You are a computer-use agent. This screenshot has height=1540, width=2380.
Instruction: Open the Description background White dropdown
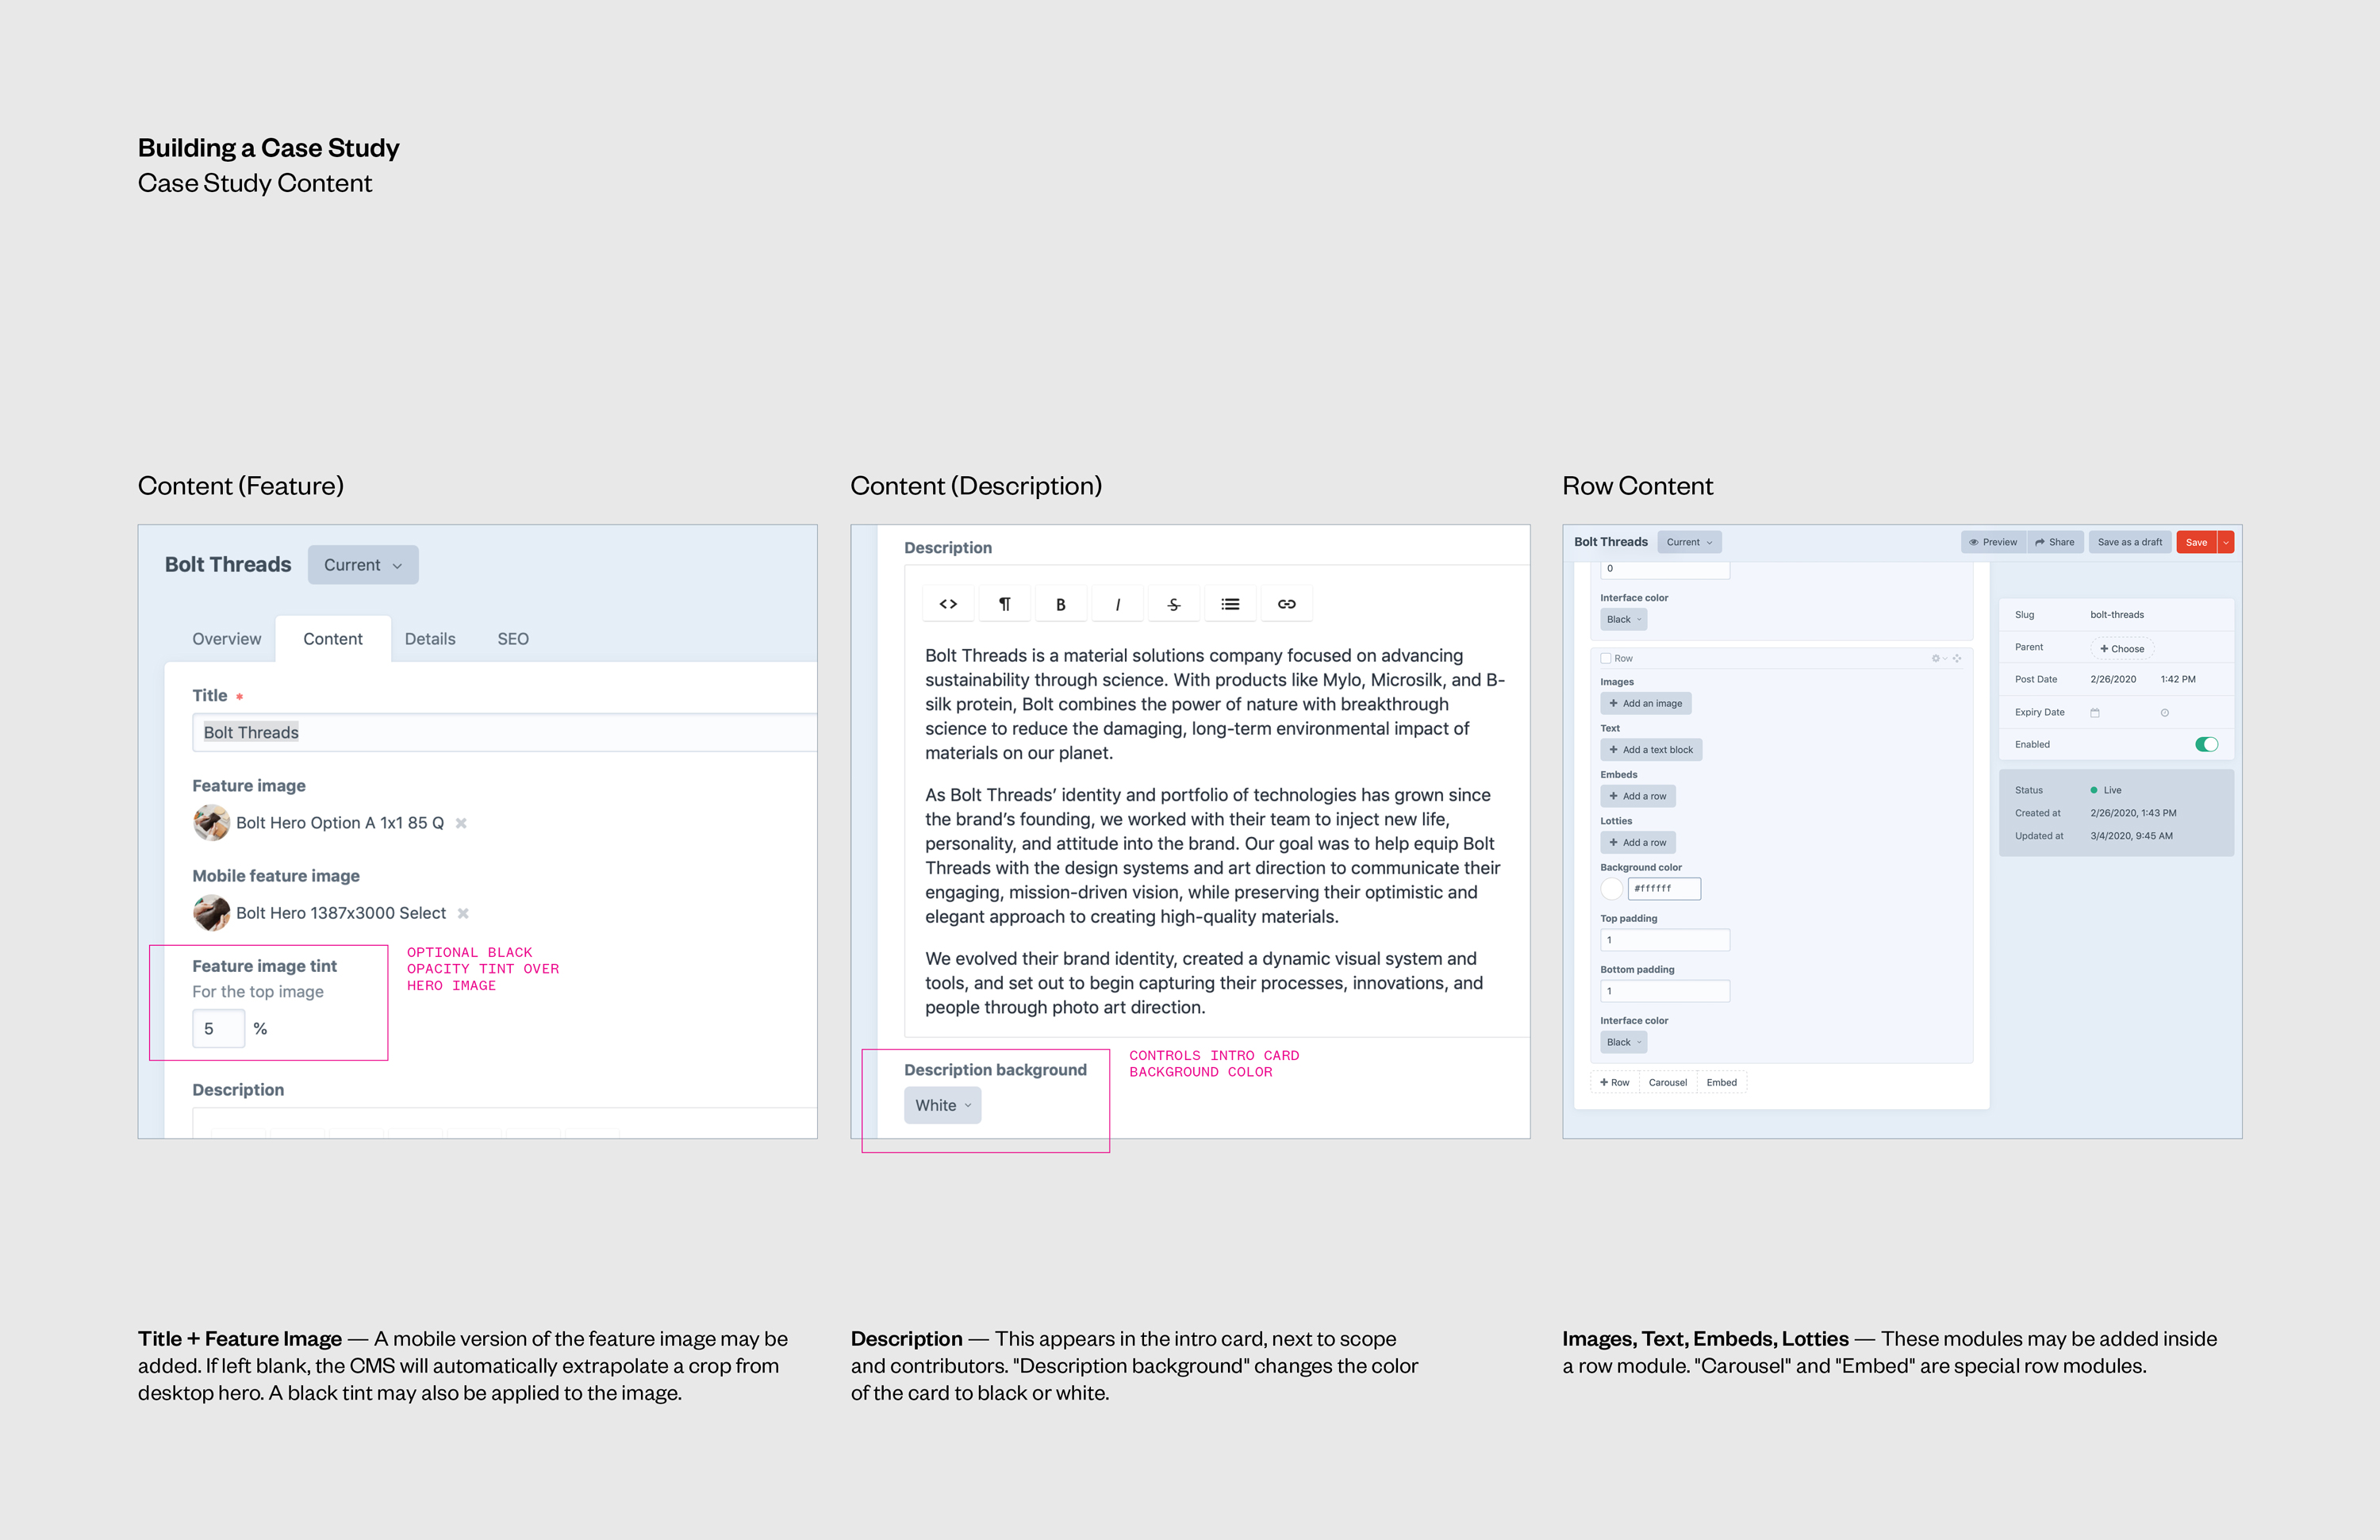click(x=942, y=1105)
